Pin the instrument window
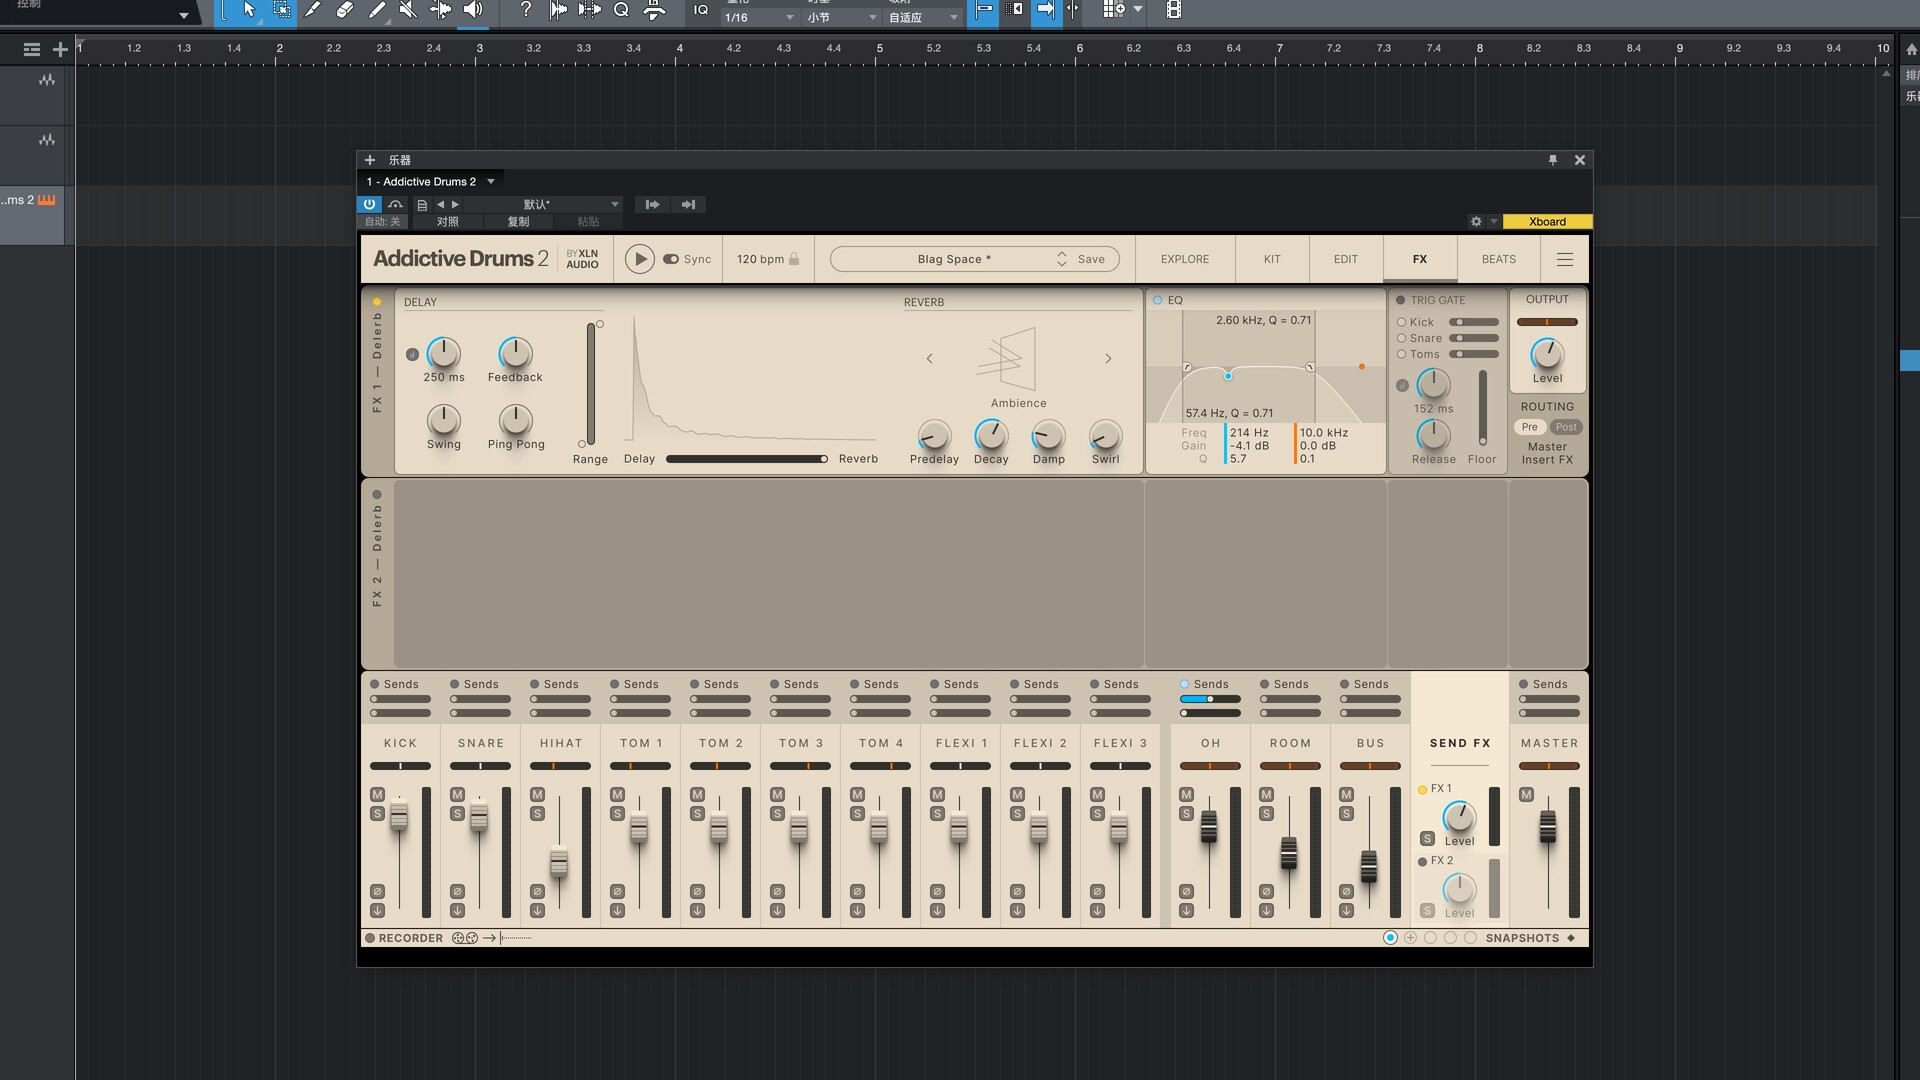This screenshot has width=1920, height=1080. pyautogui.click(x=1553, y=160)
